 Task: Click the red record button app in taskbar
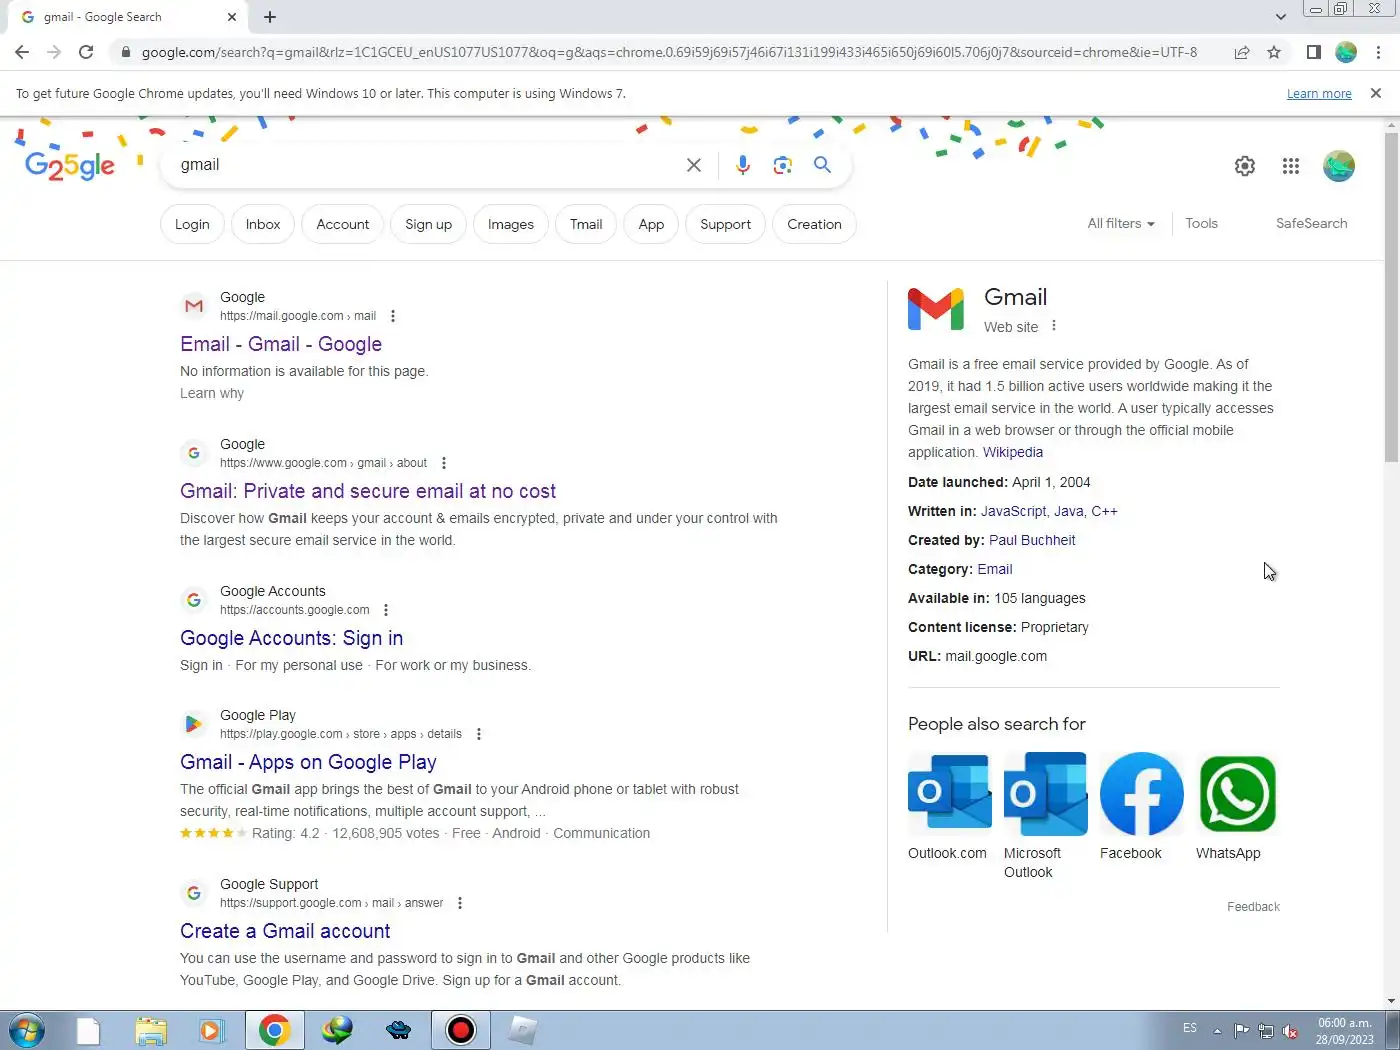(x=461, y=1030)
